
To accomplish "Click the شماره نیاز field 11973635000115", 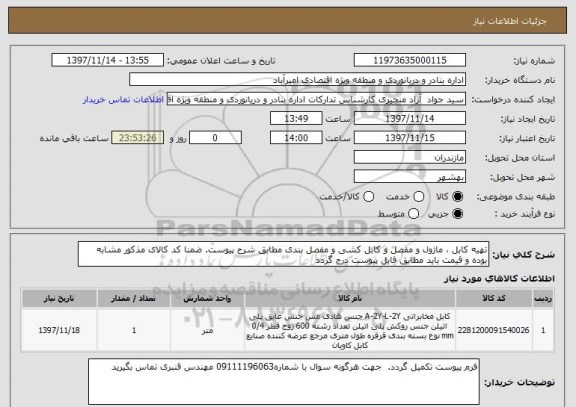I will pos(410,60).
